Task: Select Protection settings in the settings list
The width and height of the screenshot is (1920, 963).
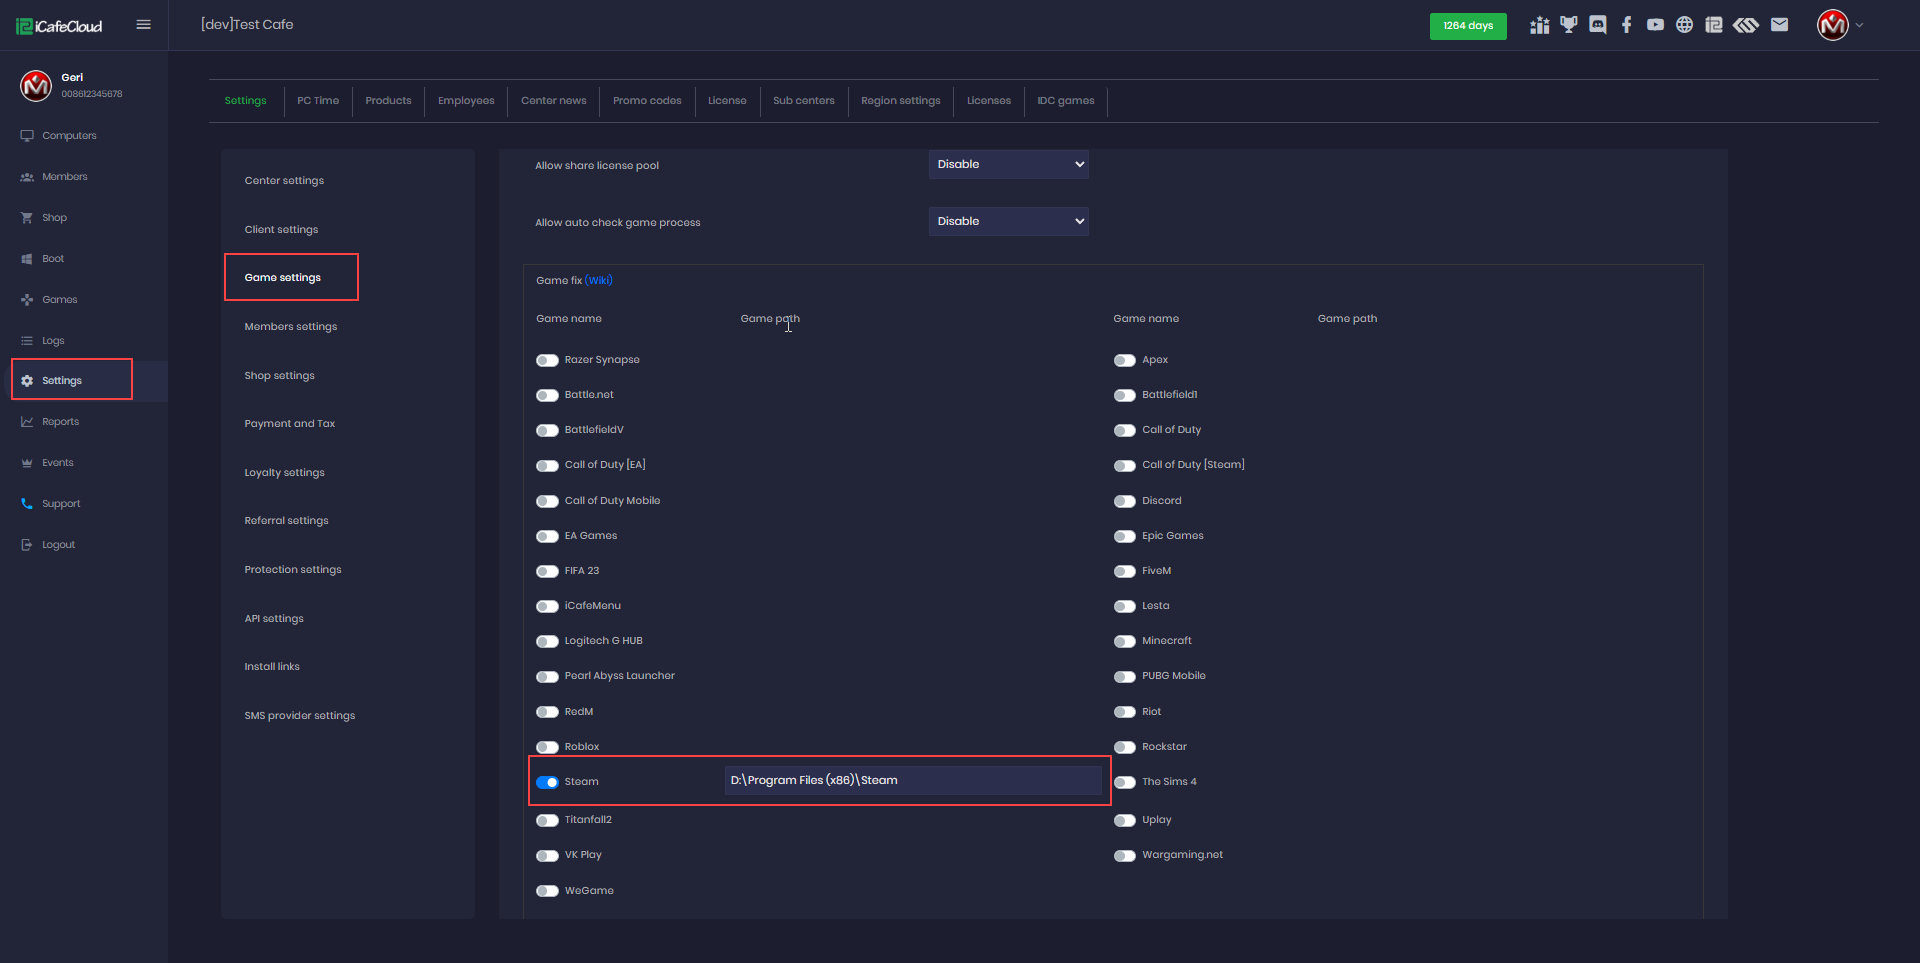Action: point(293,570)
